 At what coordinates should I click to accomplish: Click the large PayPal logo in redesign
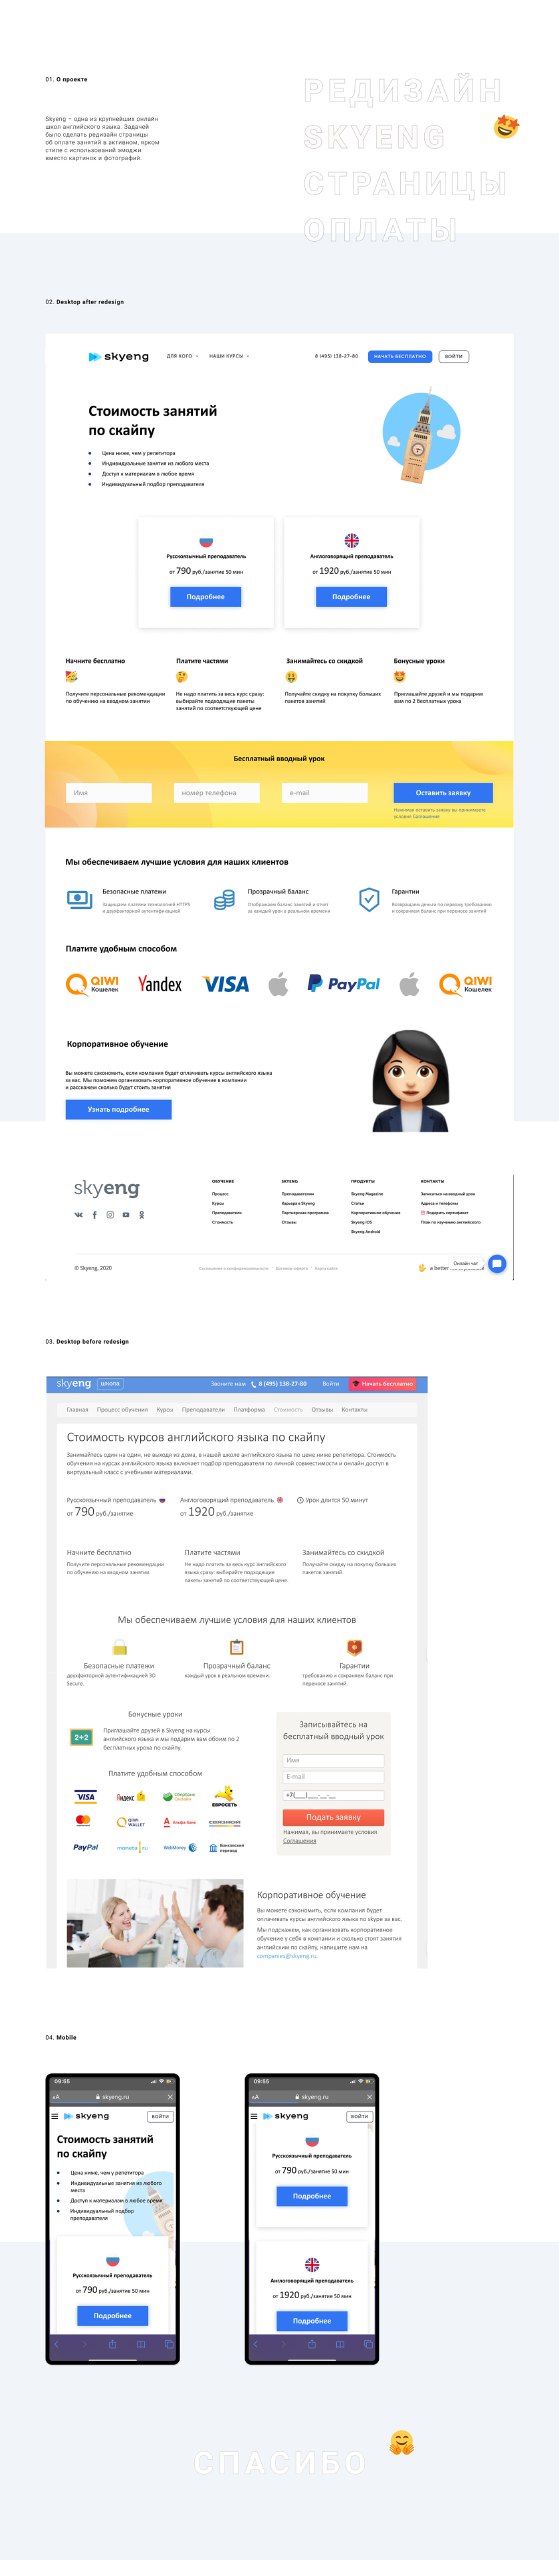tap(343, 984)
